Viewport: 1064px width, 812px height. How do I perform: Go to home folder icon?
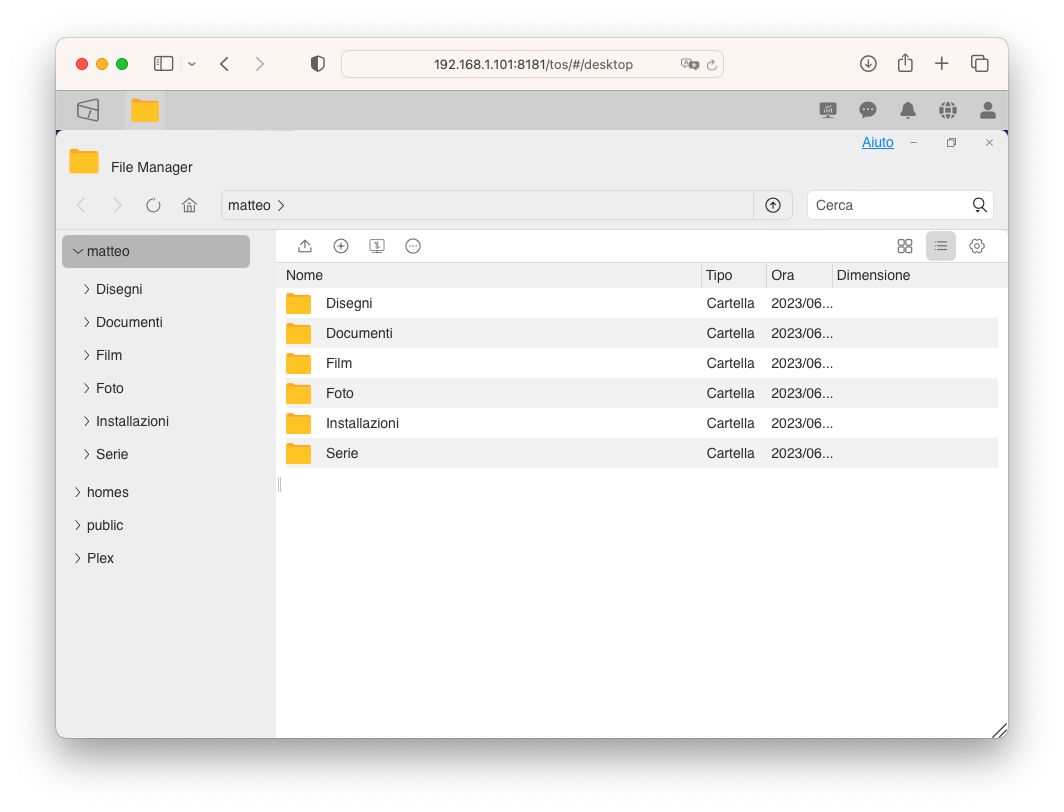click(189, 205)
